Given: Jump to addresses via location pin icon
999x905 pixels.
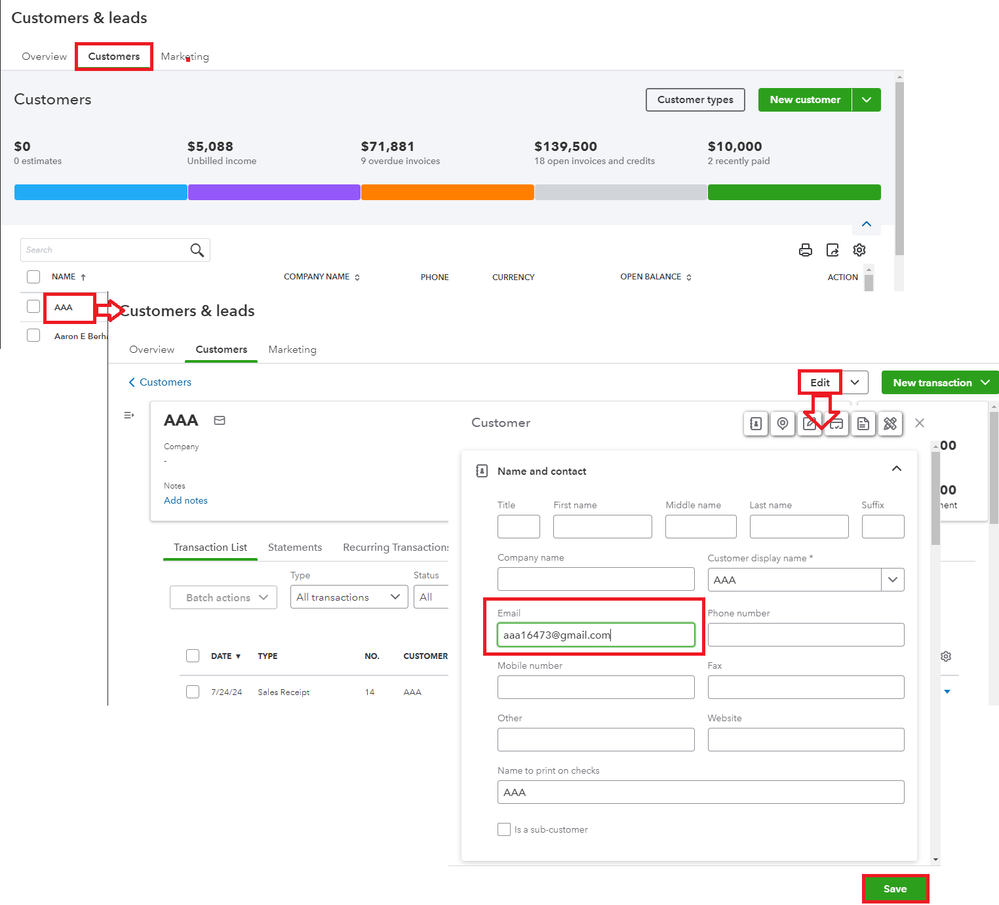Looking at the screenshot, I should [782, 424].
